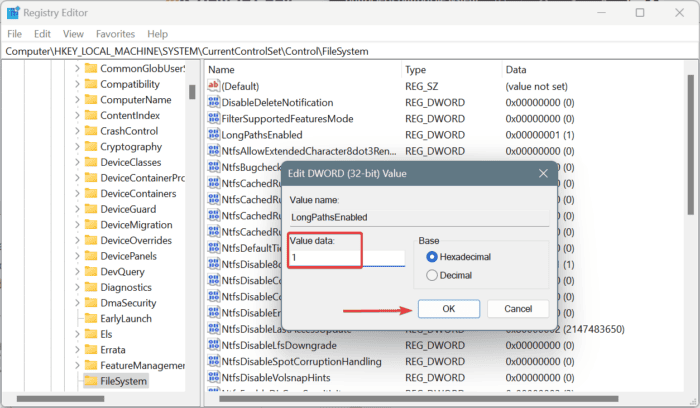This screenshot has height=408, width=700.
Task: Close the Edit DWORD dialog with X
Action: click(x=543, y=173)
